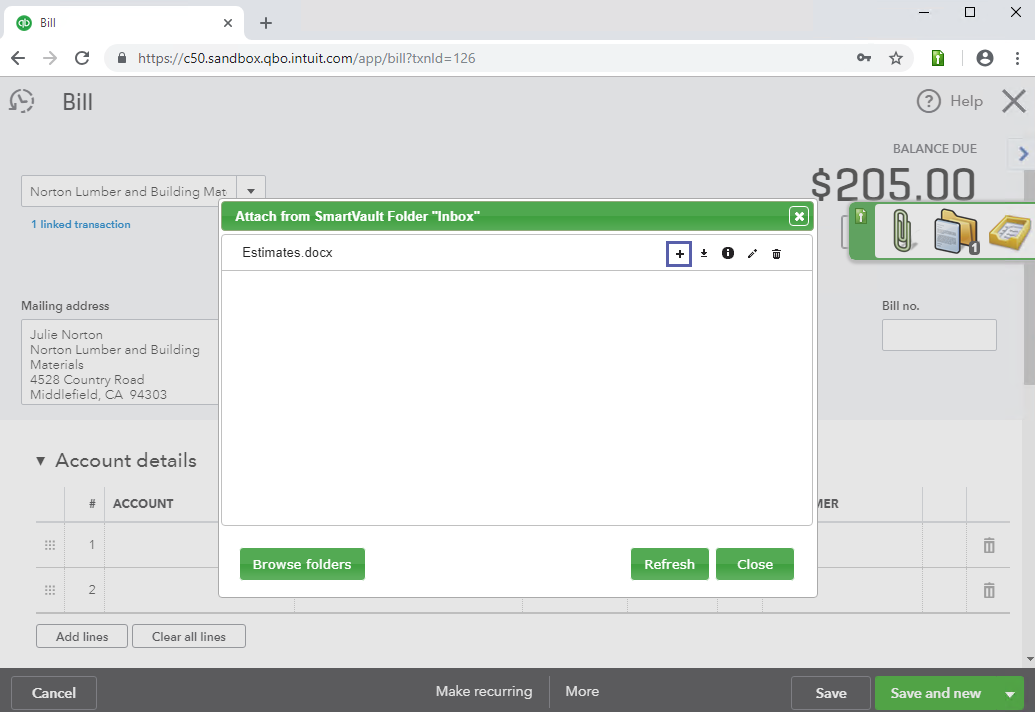The height and width of the screenshot is (712, 1035).
Task: Delete line 1 using its trash icon
Action: click(989, 545)
